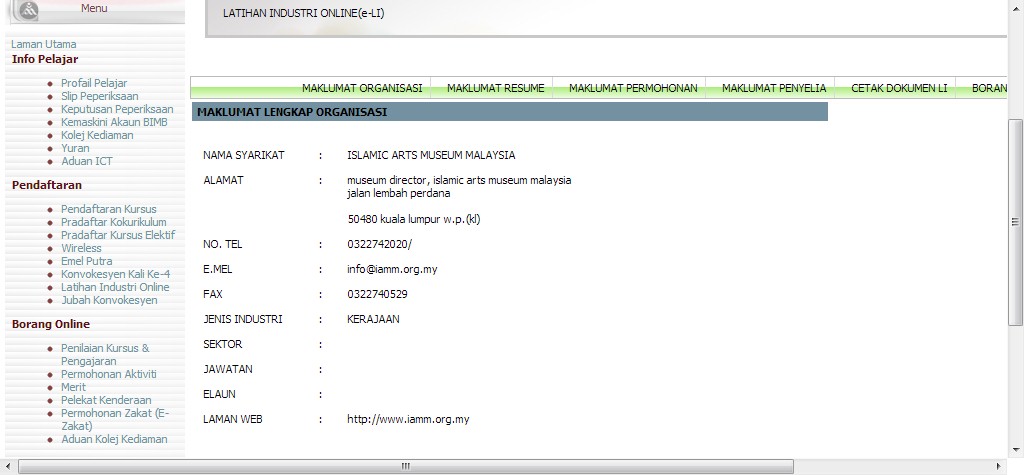
Task: Open the Yuran link
Action: 75,148
